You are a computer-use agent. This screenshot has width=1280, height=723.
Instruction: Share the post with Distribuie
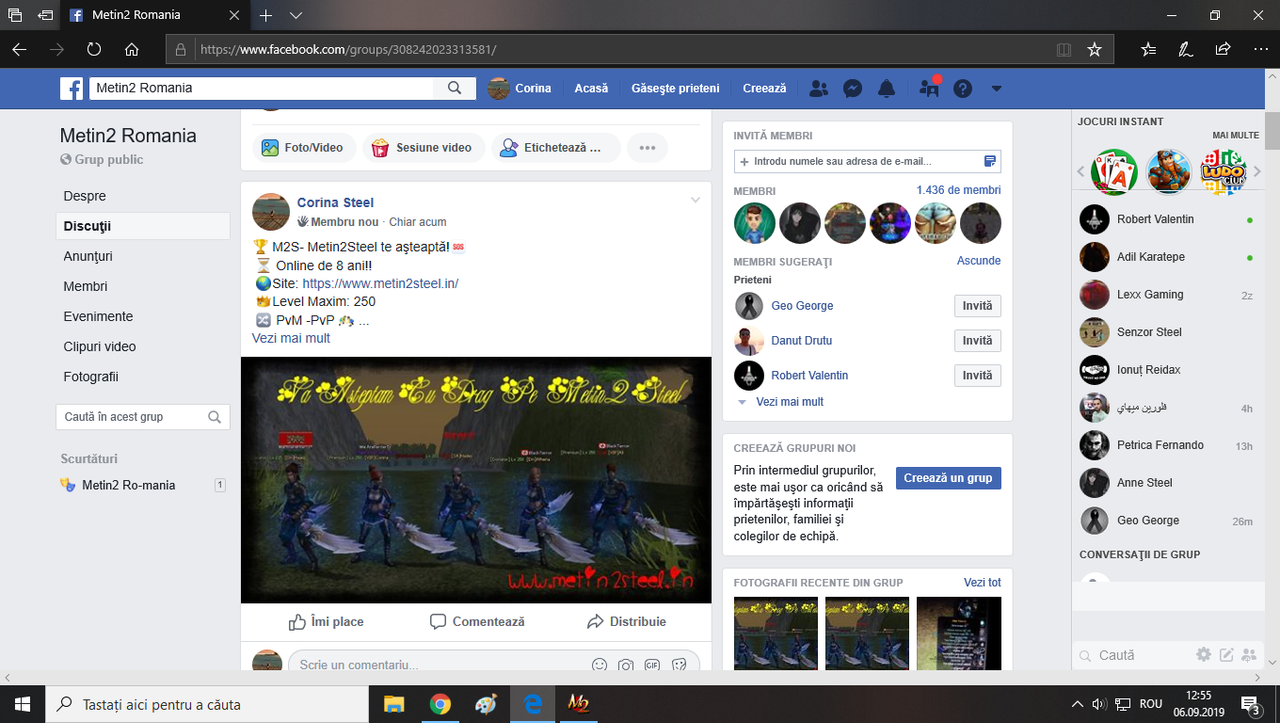tap(627, 622)
